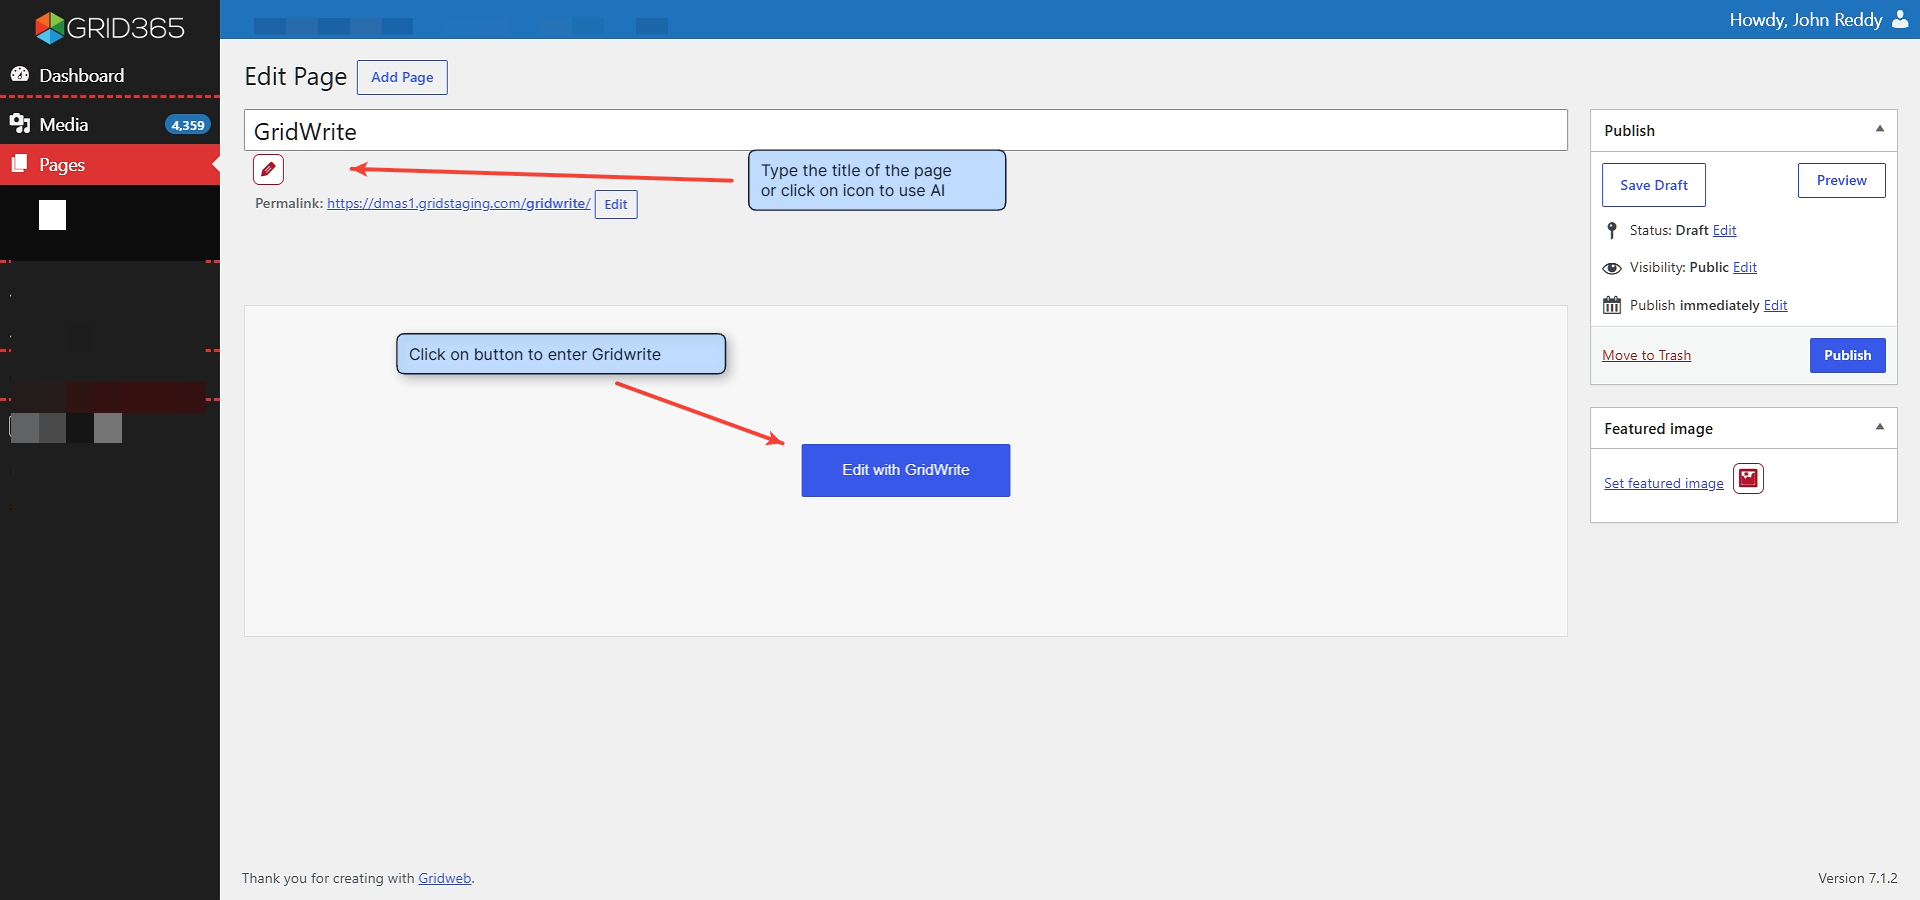Click Move to Trash link
This screenshot has width=1920, height=900.
click(1646, 355)
